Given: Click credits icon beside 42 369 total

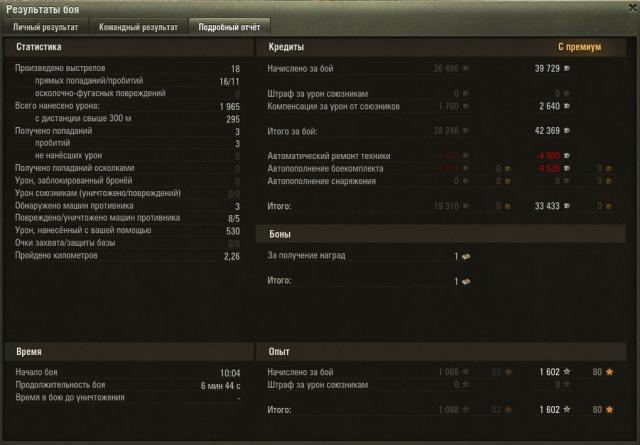Looking at the screenshot, I should pyautogui.click(x=567, y=131).
